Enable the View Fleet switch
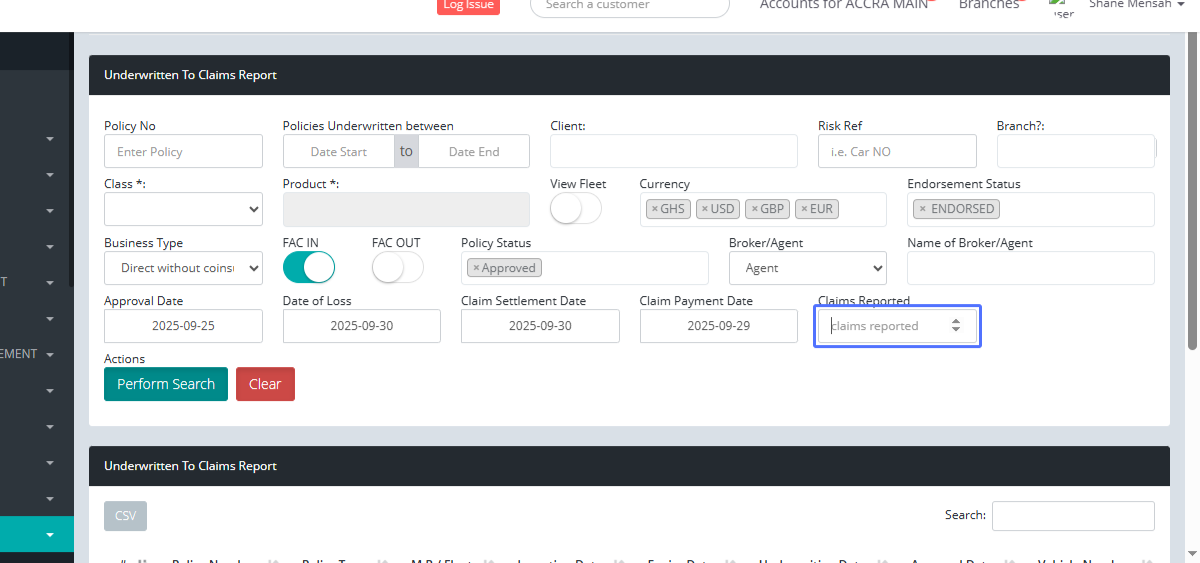Screen dimensions: 1200x563 tap(576, 209)
